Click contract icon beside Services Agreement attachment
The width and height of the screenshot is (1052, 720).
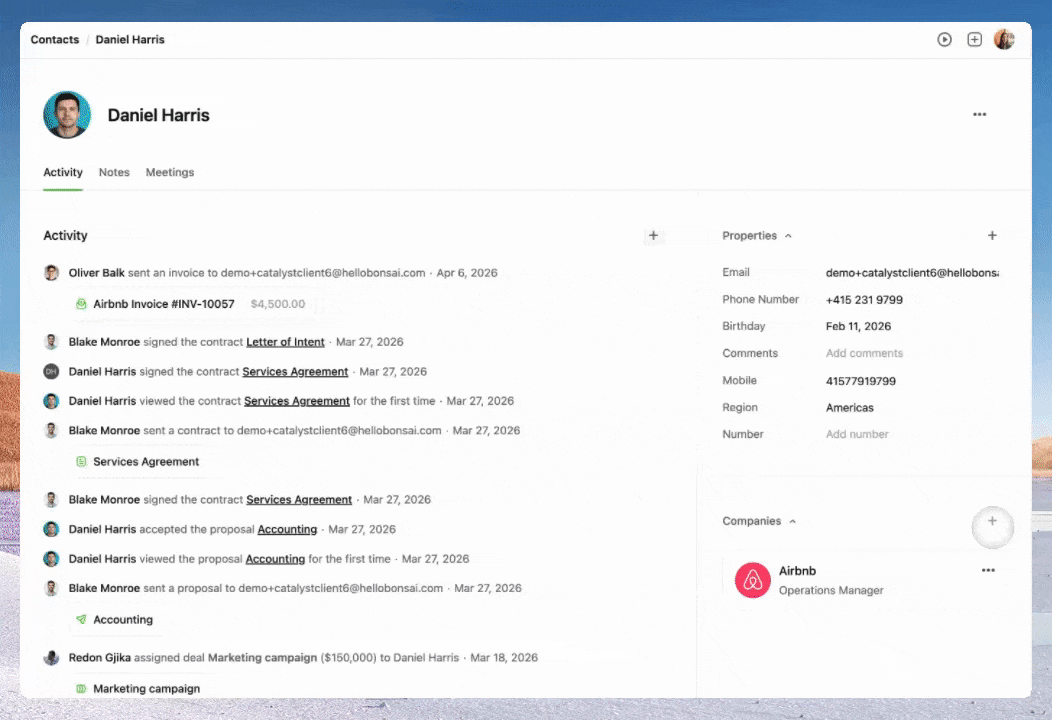point(81,462)
